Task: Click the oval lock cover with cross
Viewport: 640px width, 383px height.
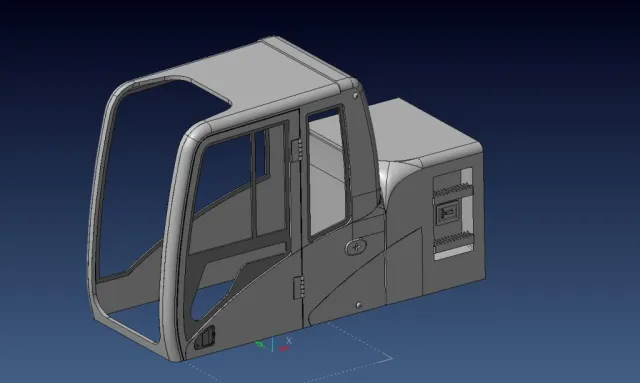Action: pos(356,247)
